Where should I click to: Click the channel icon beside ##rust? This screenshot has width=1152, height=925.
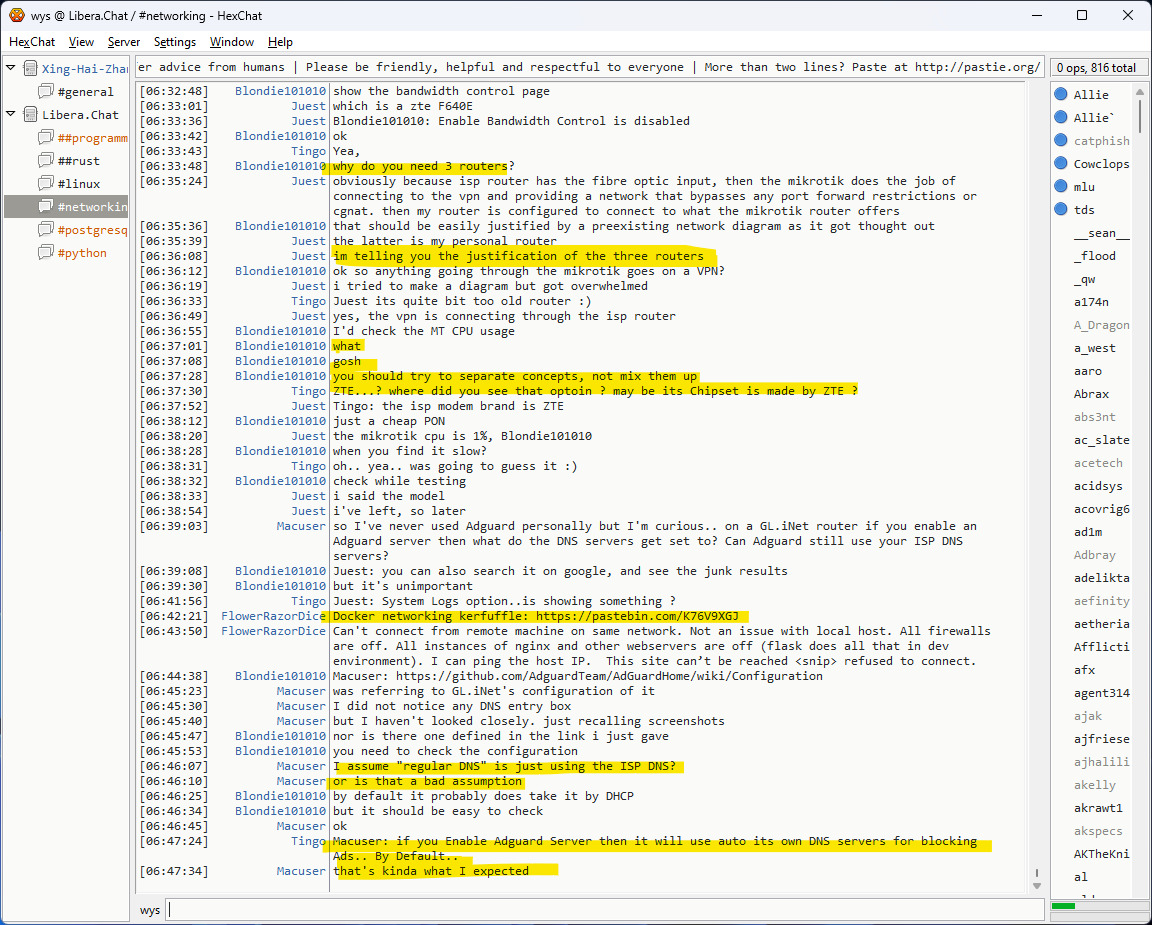(x=45, y=161)
